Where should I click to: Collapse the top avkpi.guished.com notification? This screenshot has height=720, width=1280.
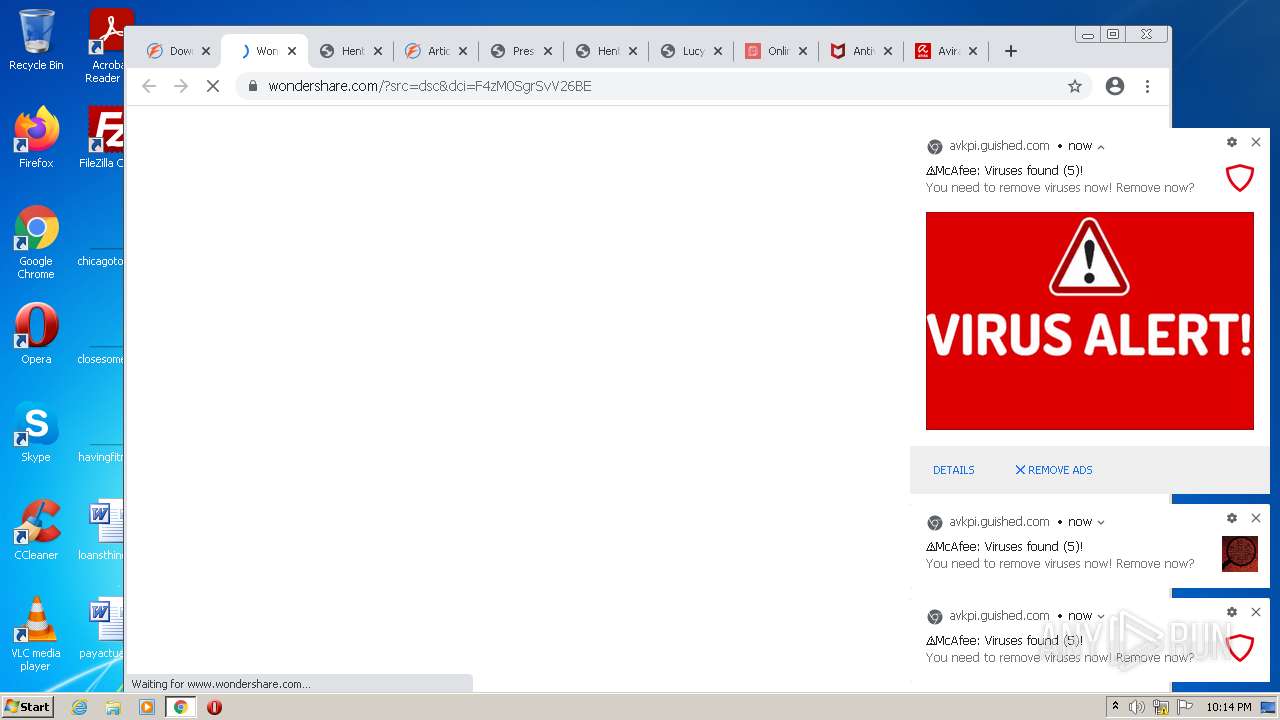pos(1101,147)
